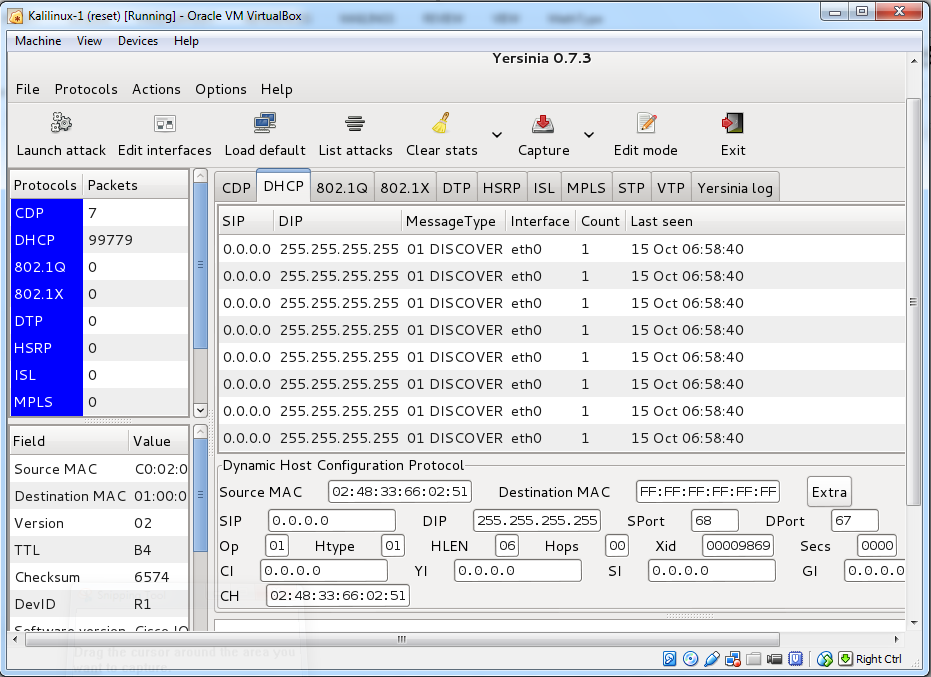931x677 pixels.
Task: Select the CDP row in Protocols list
Action: [x=100, y=213]
